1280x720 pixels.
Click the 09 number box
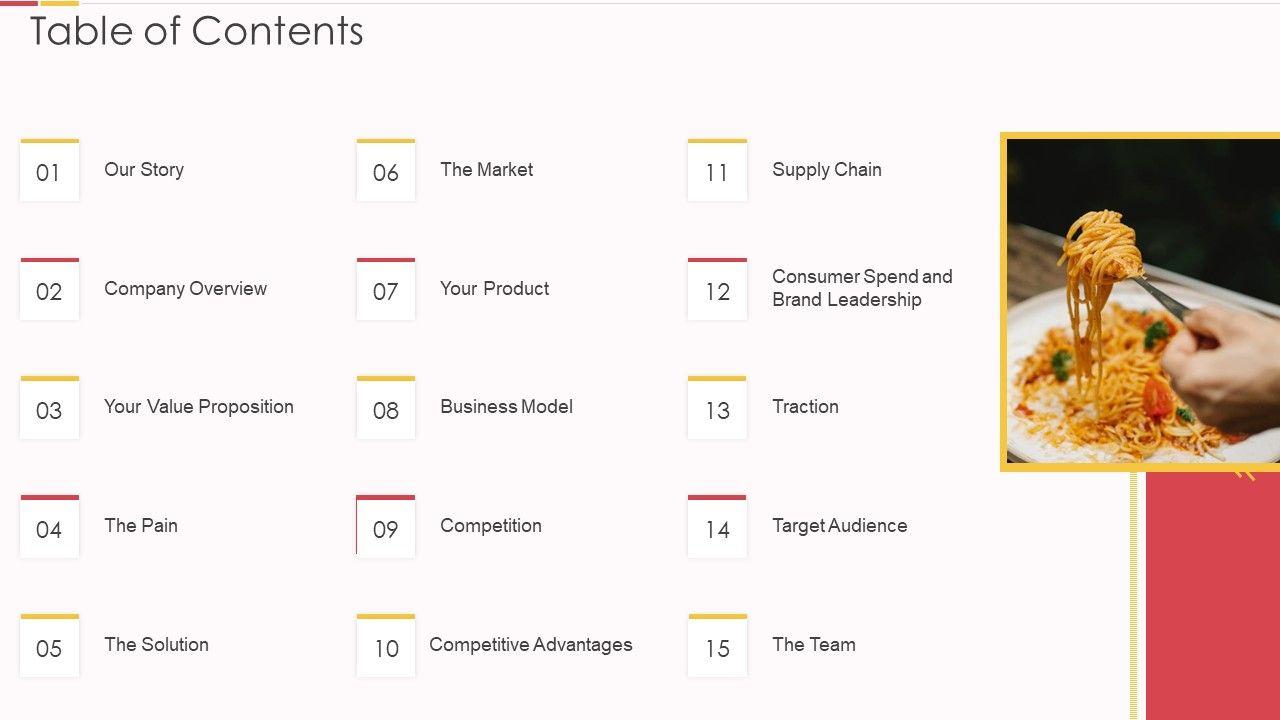tap(386, 528)
